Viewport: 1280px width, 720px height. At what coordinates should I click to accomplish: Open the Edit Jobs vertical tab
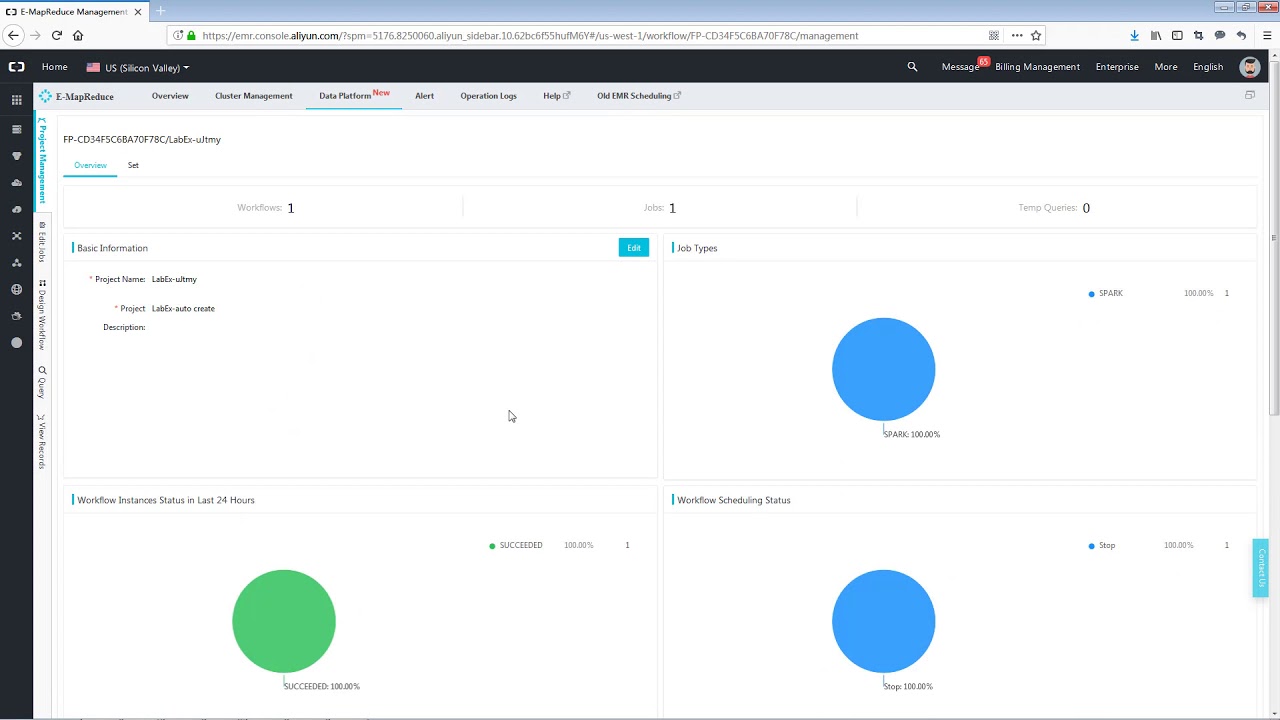[42, 242]
